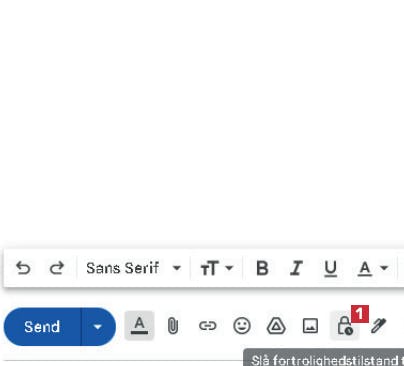Toggle underline formatting
404x366 pixels.
coord(330,269)
